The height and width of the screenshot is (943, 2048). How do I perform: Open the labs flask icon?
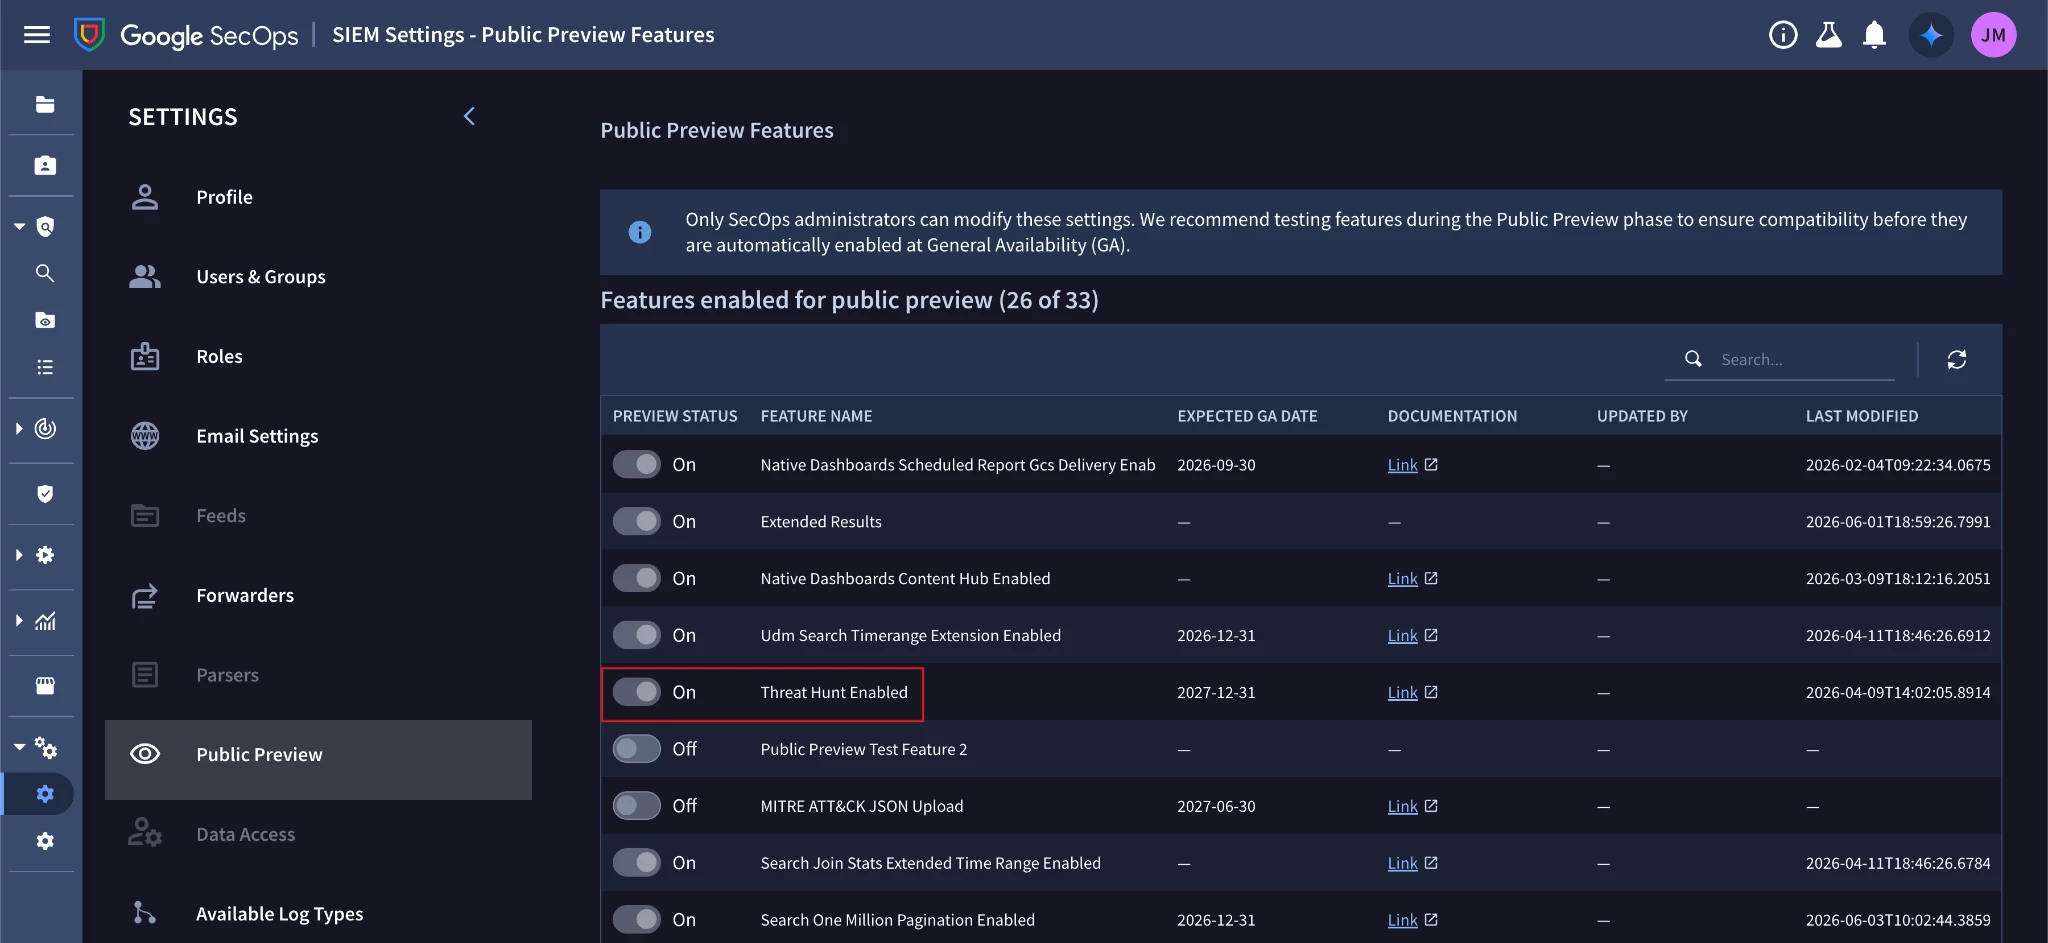click(x=1829, y=35)
